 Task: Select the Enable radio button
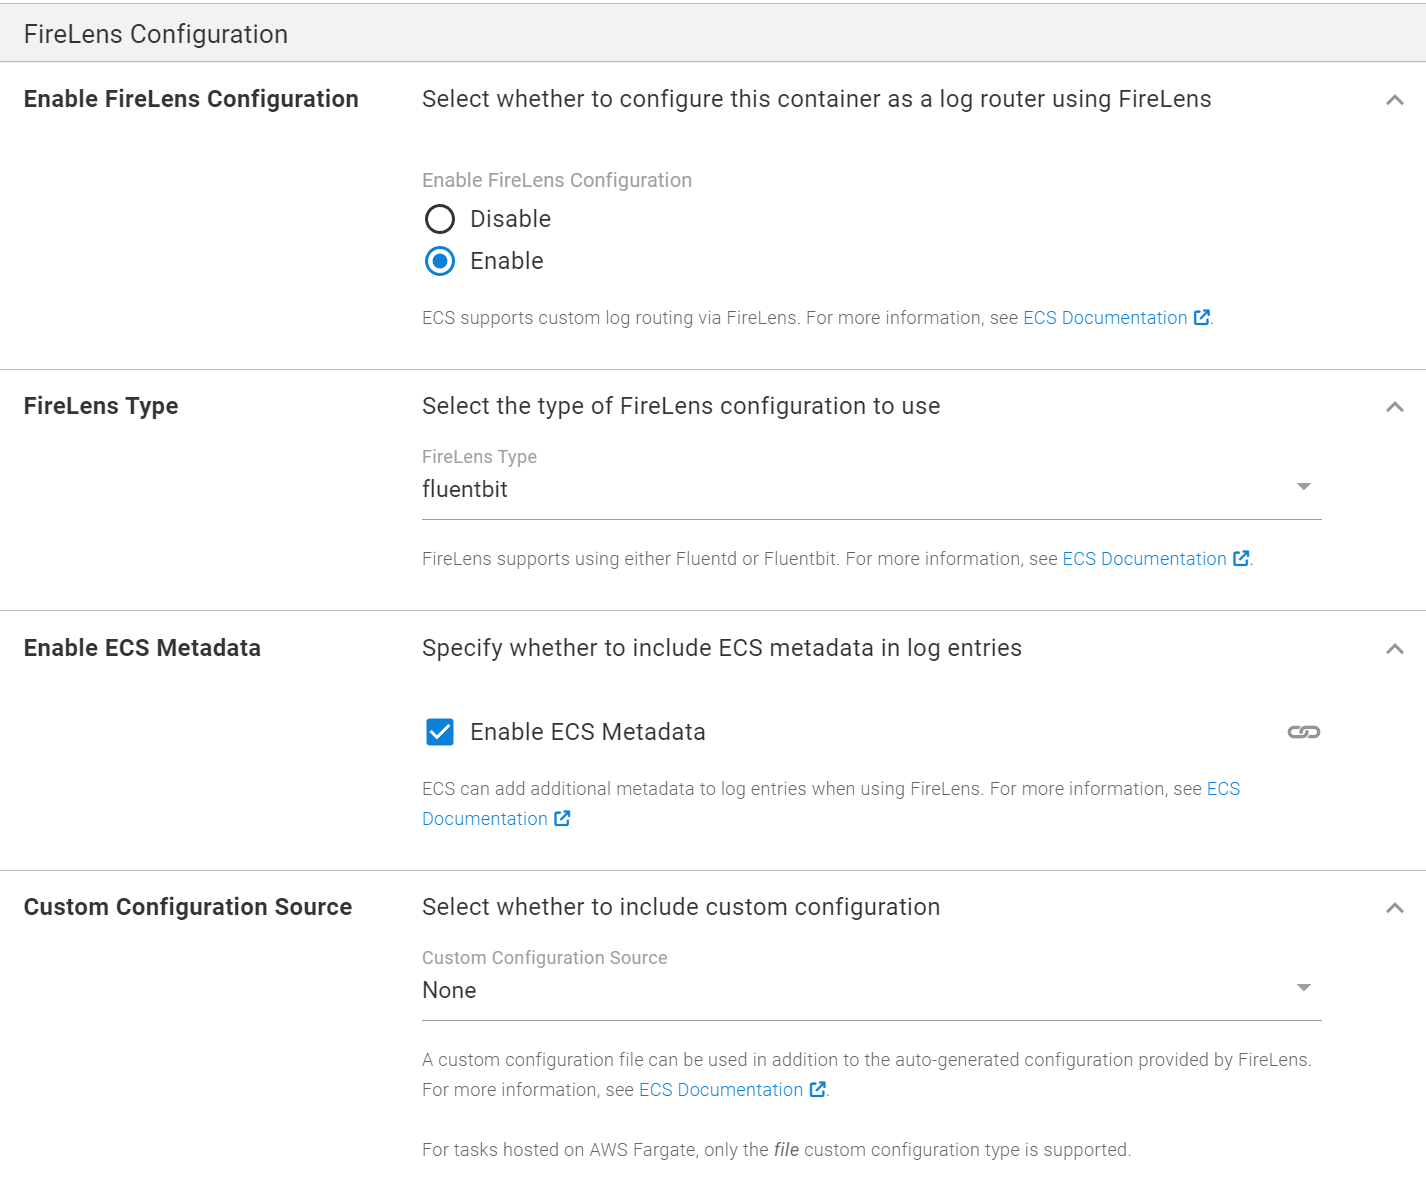pyautogui.click(x=440, y=261)
